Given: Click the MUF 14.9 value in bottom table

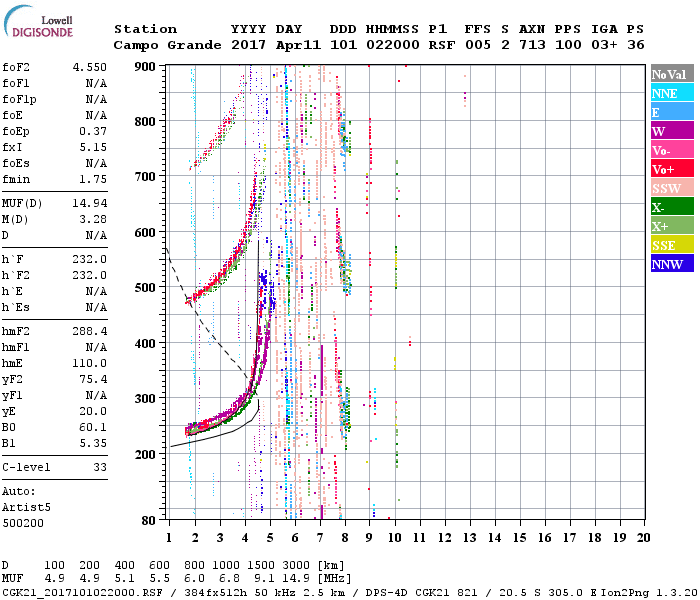Looking at the screenshot, I should (296, 579).
